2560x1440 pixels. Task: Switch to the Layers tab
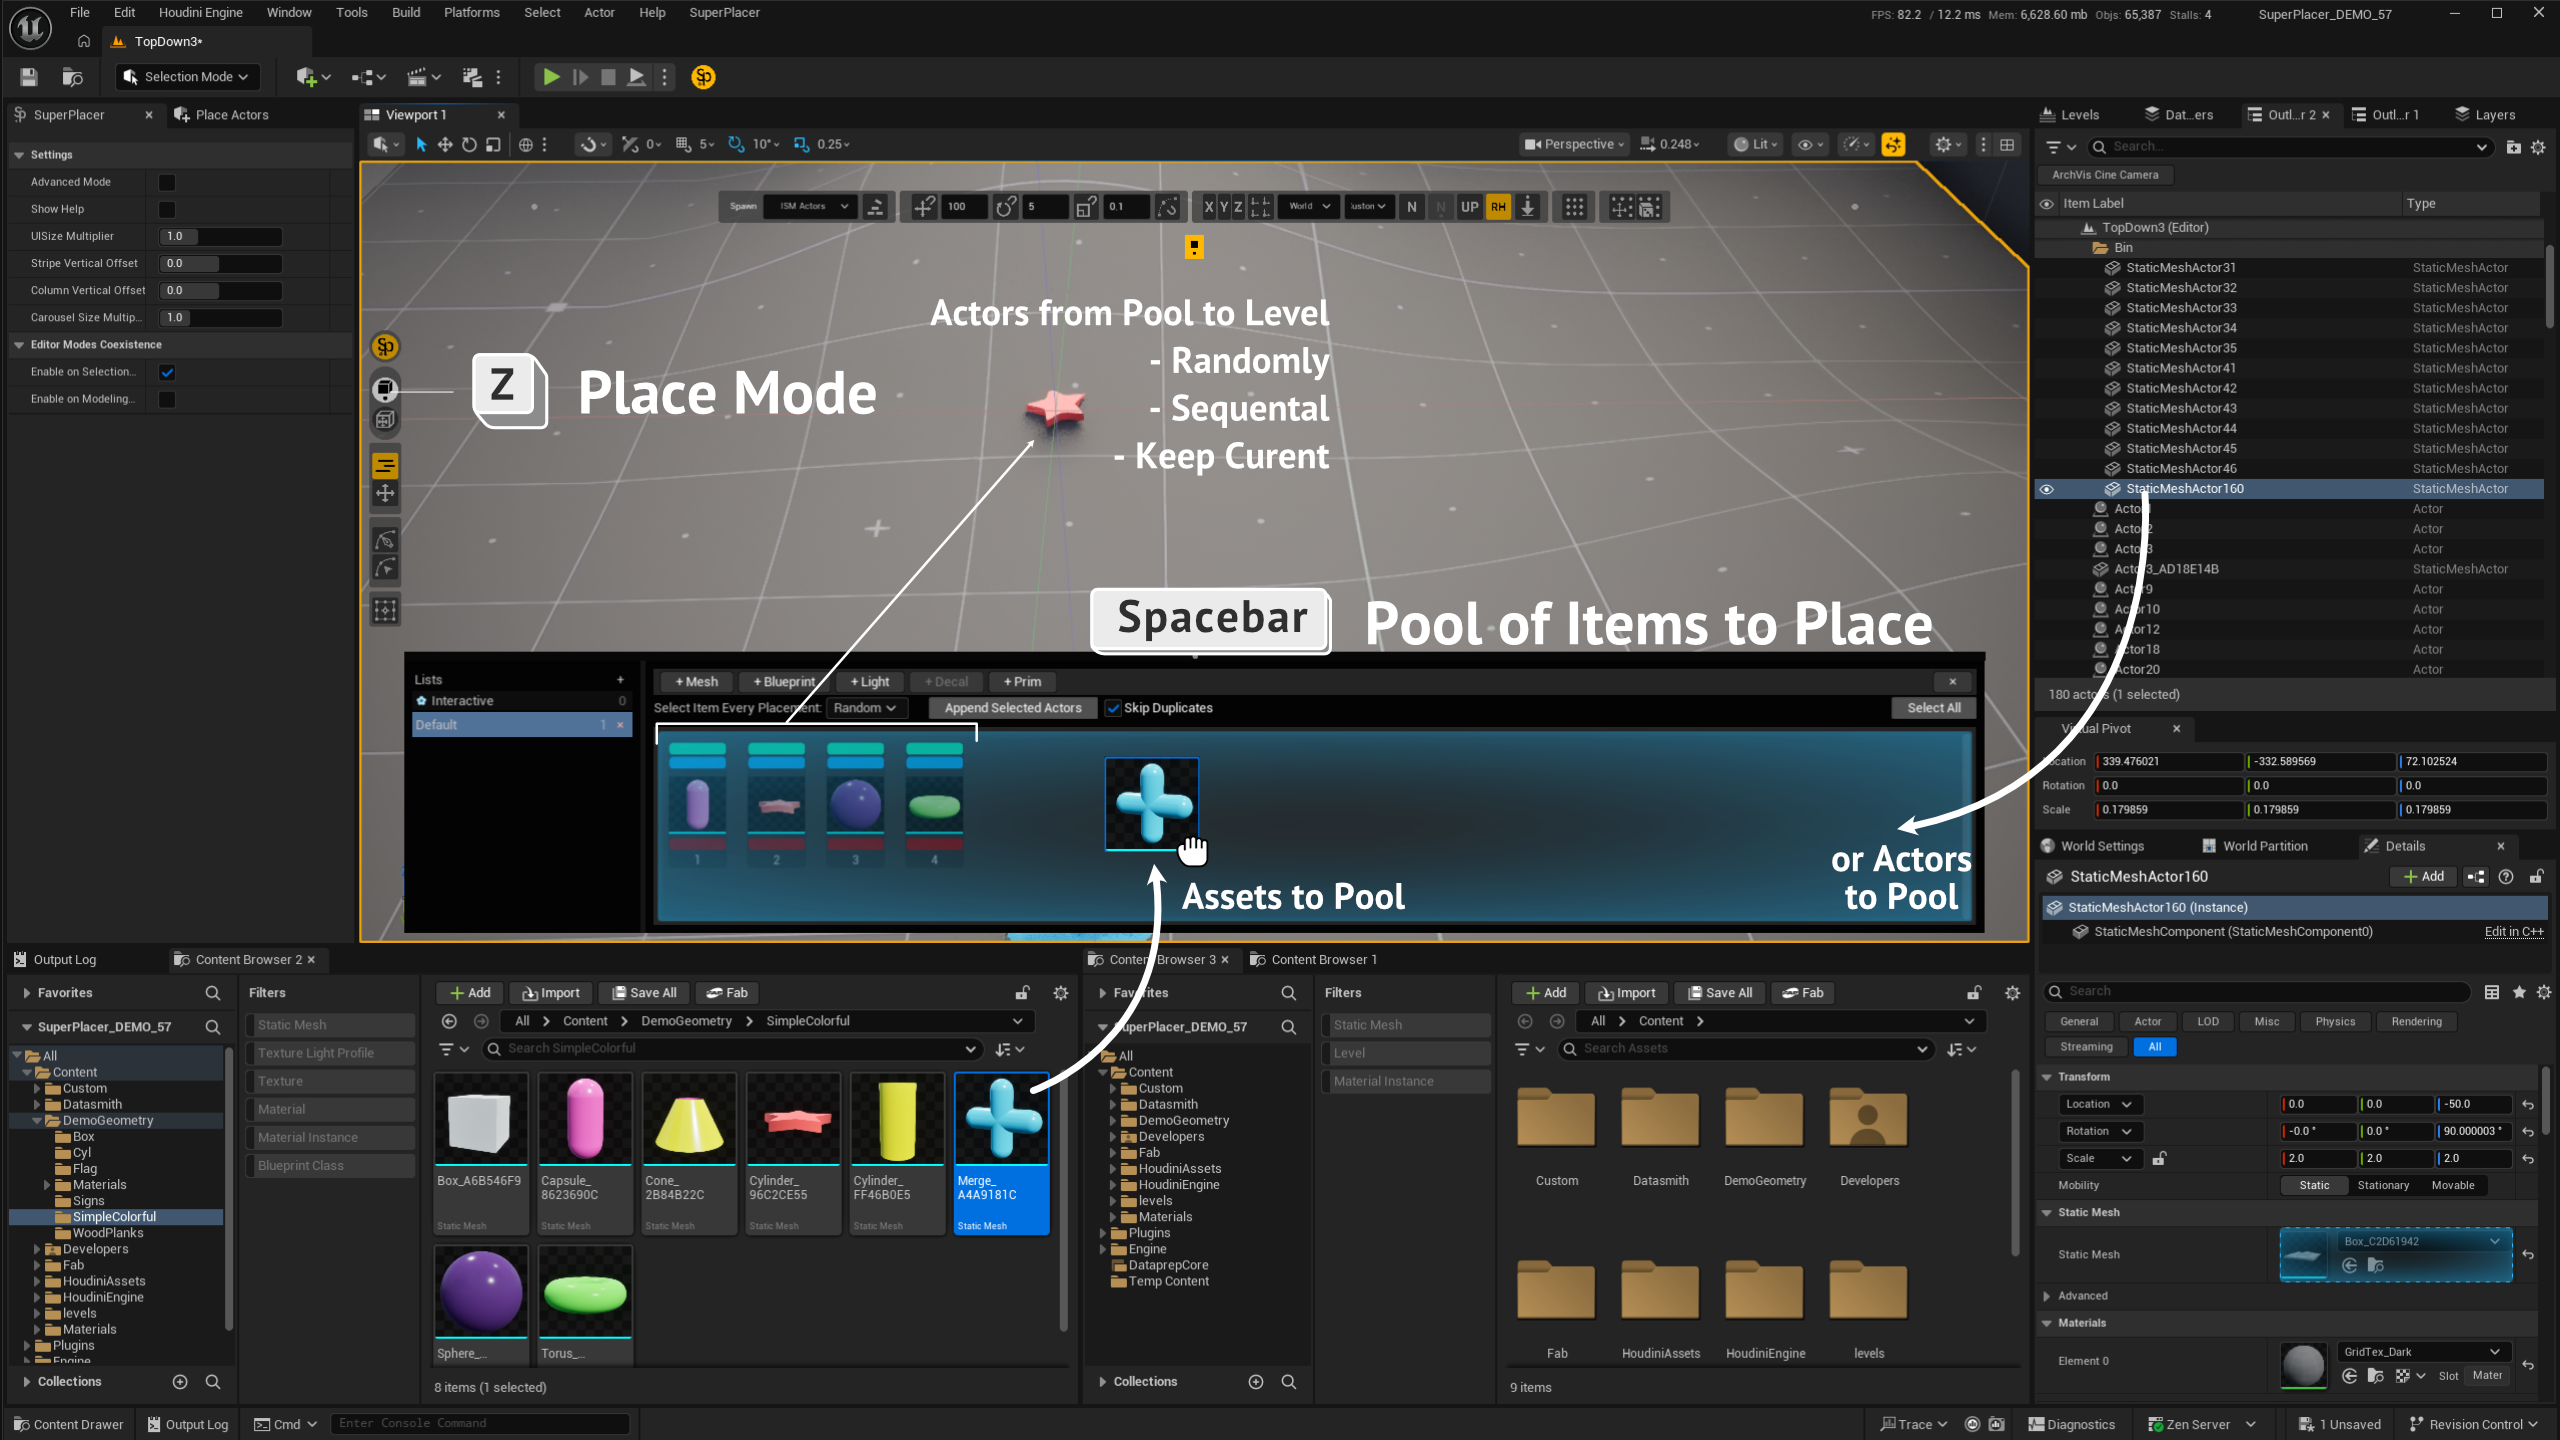click(2484, 115)
